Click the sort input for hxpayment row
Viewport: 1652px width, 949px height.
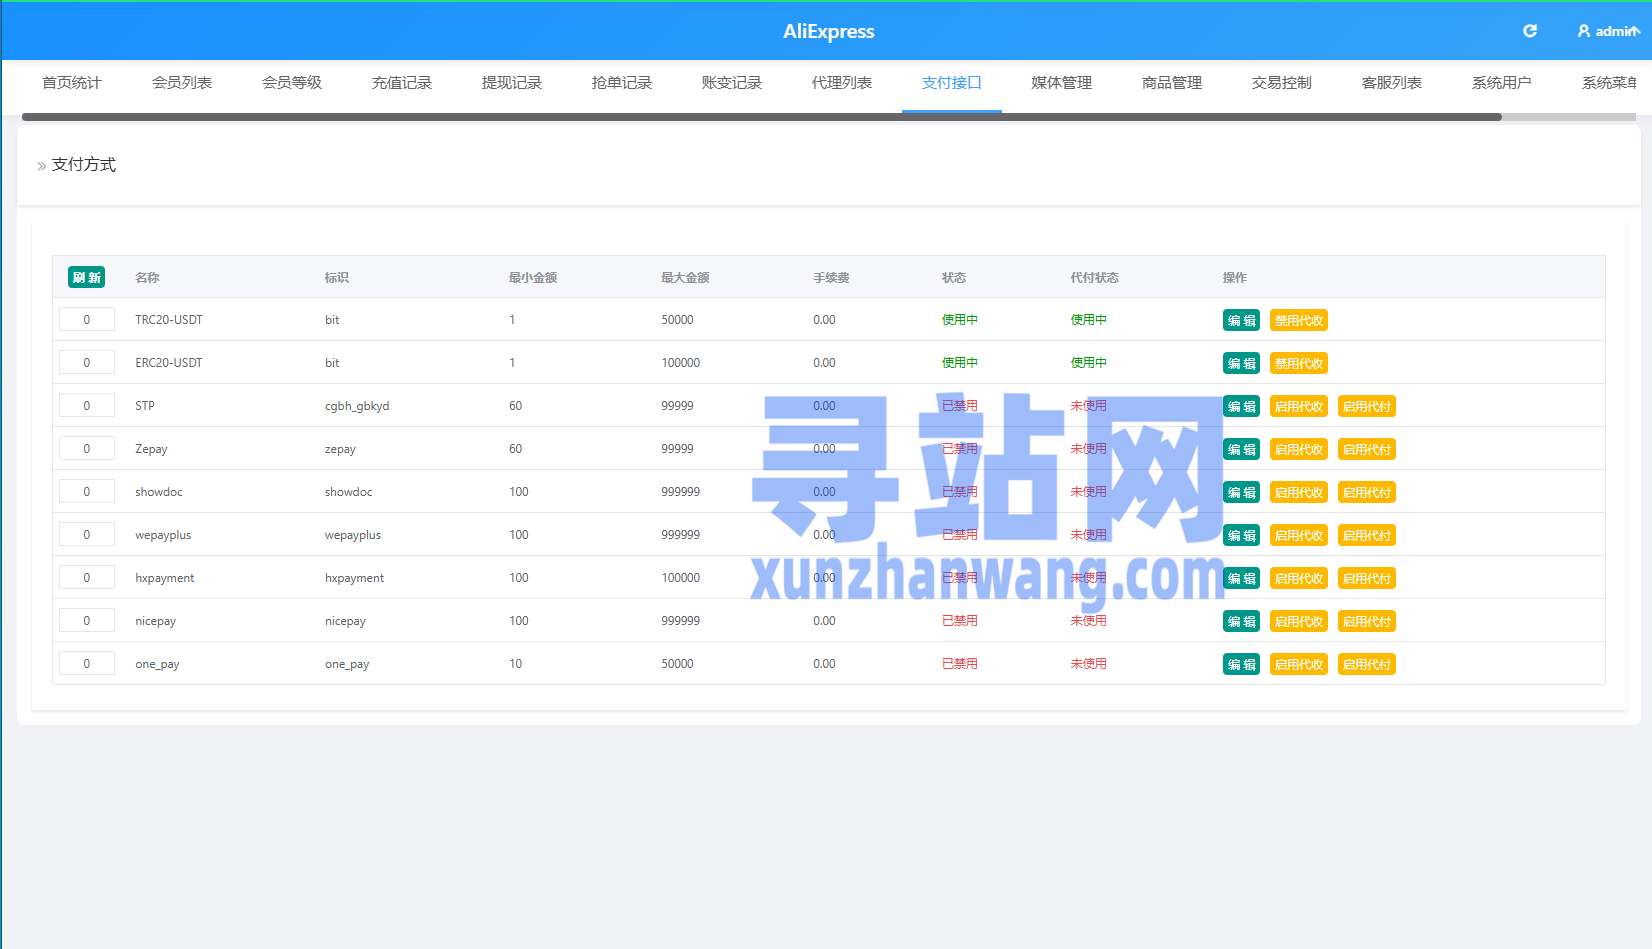[x=86, y=578]
